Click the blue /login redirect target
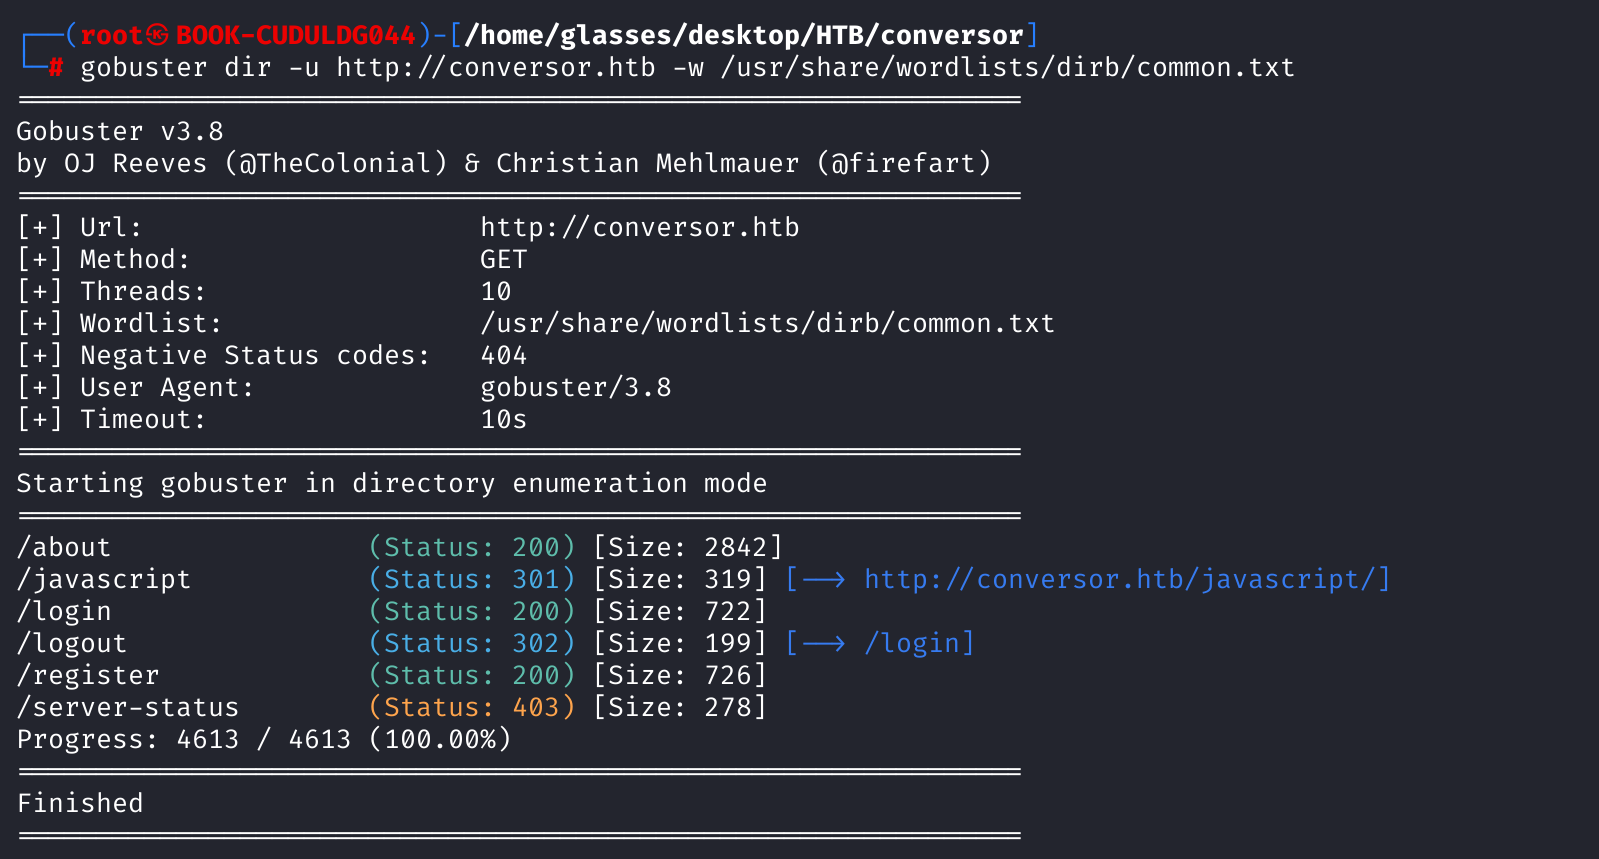This screenshot has height=859, width=1599. pyautogui.click(x=911, y=644)
